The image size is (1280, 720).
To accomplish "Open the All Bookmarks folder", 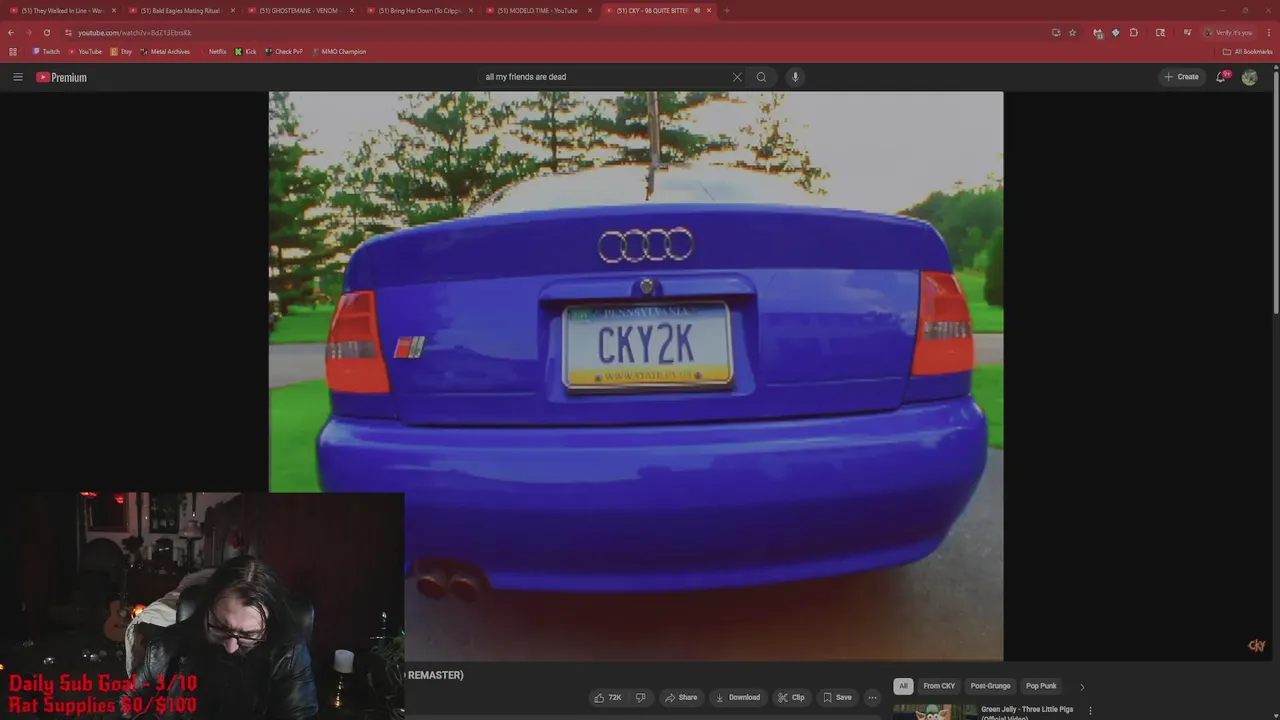I will 1247,51.
